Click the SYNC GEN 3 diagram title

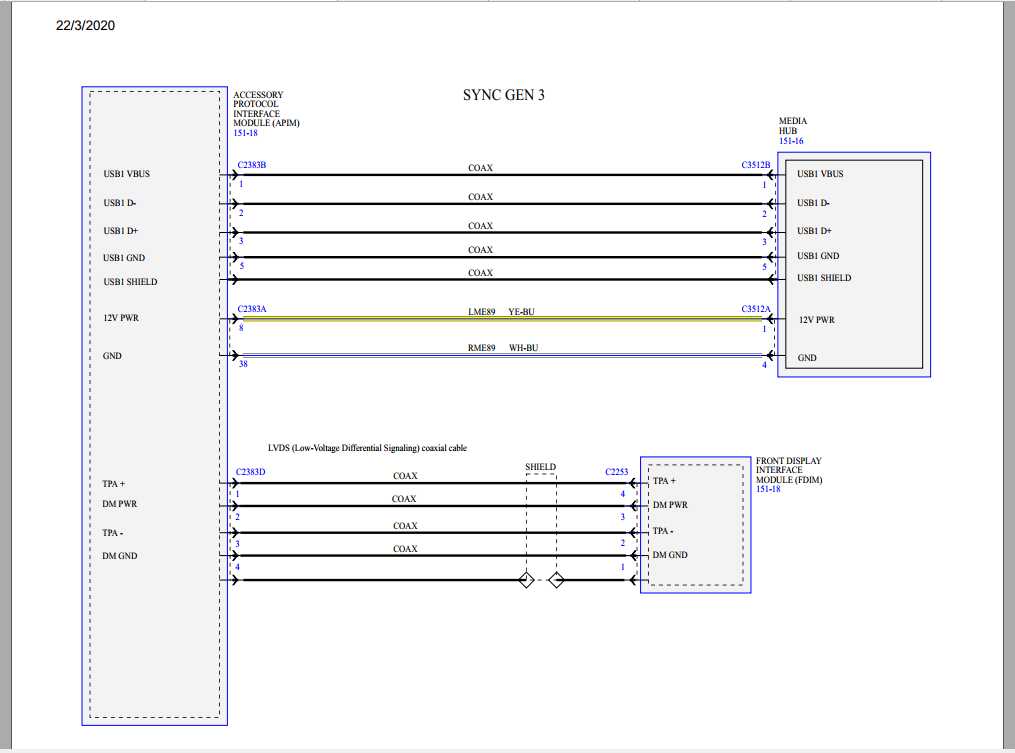point(504,95)
